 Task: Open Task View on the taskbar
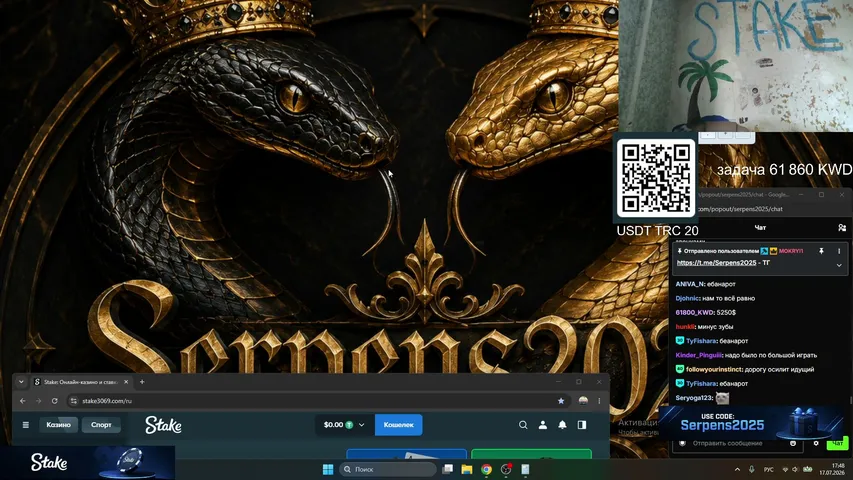click(448, 469)
